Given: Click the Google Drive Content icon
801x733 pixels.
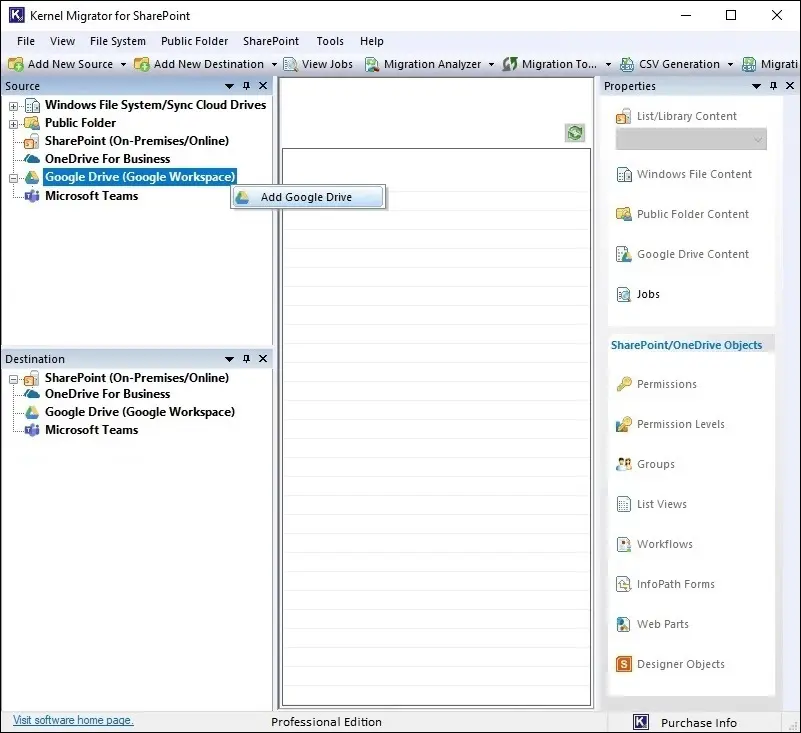Looking at the screenshot, I should tap(624, 254).
